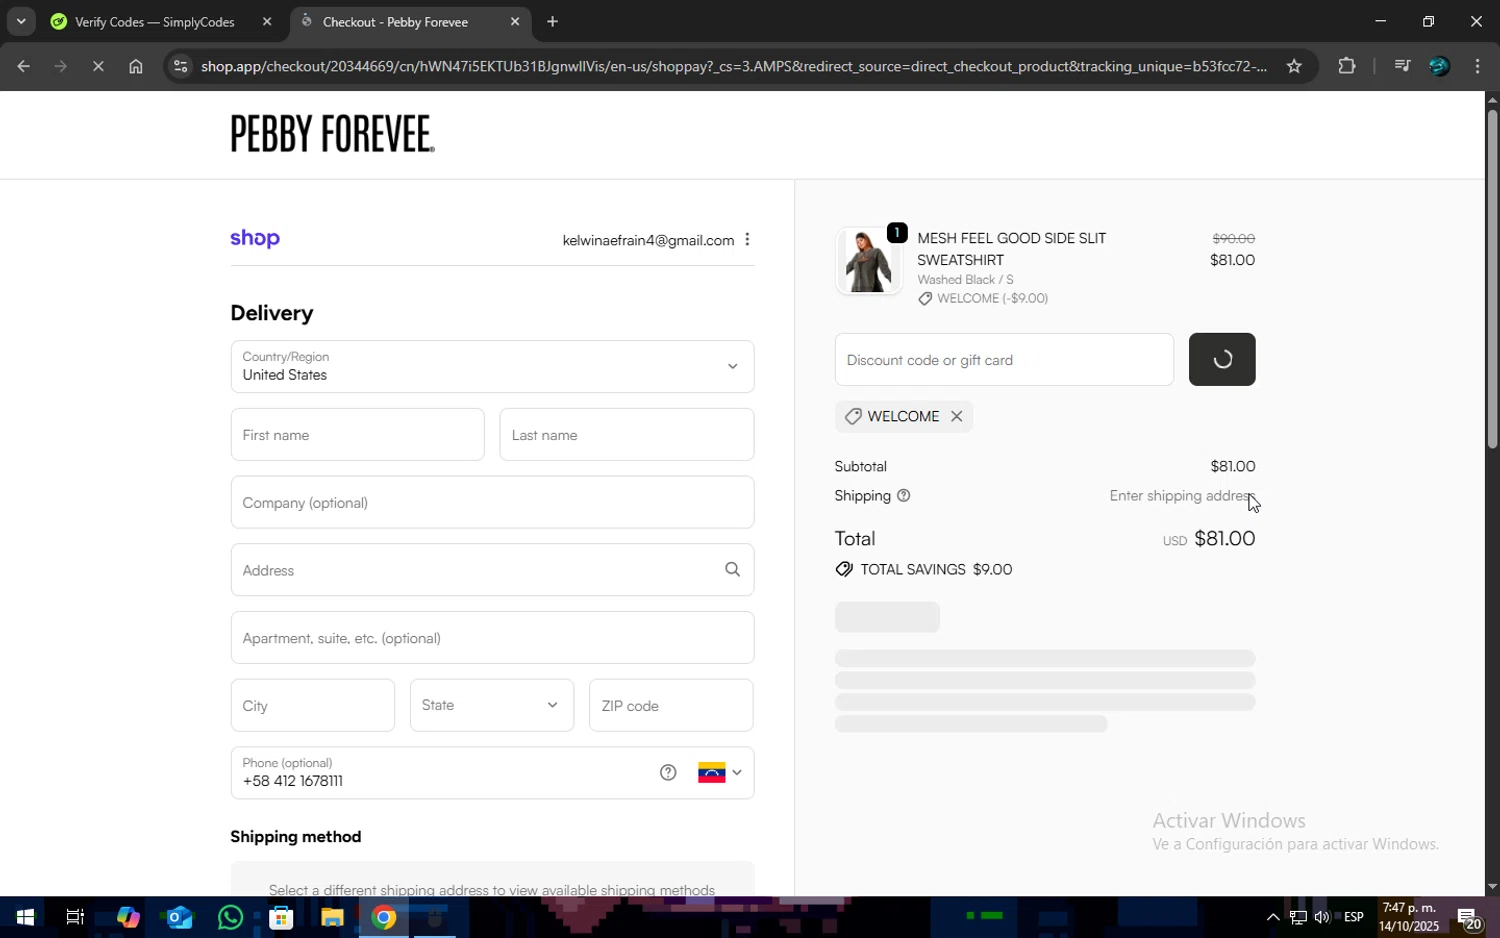
Task: Open the tab search dropdown arrow
Action: pyautogui.click(x=21, y=22)
